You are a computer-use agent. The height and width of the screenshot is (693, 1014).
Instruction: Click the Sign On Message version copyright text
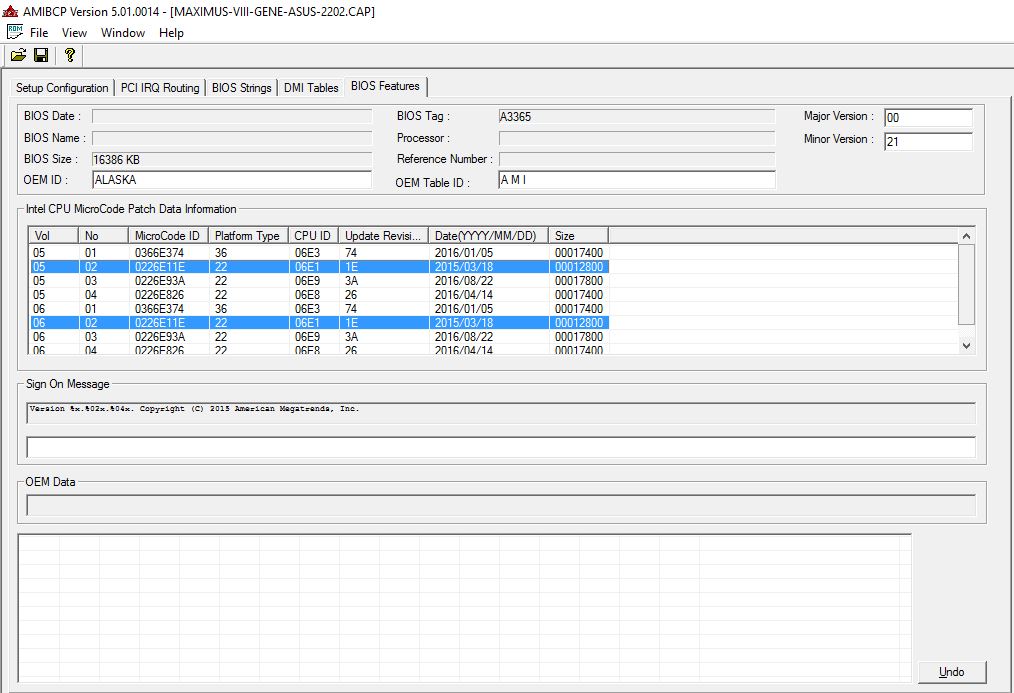point(194,409)
